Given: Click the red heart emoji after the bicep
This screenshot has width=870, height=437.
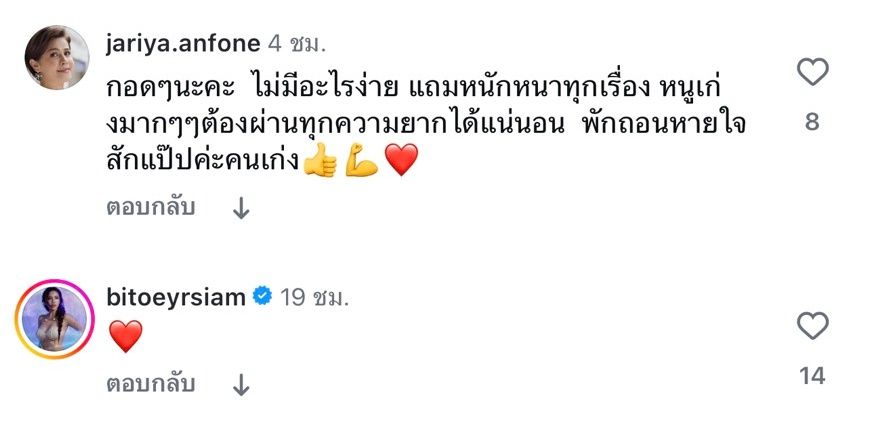Looking at the screenshot, I should coord(401,161).
